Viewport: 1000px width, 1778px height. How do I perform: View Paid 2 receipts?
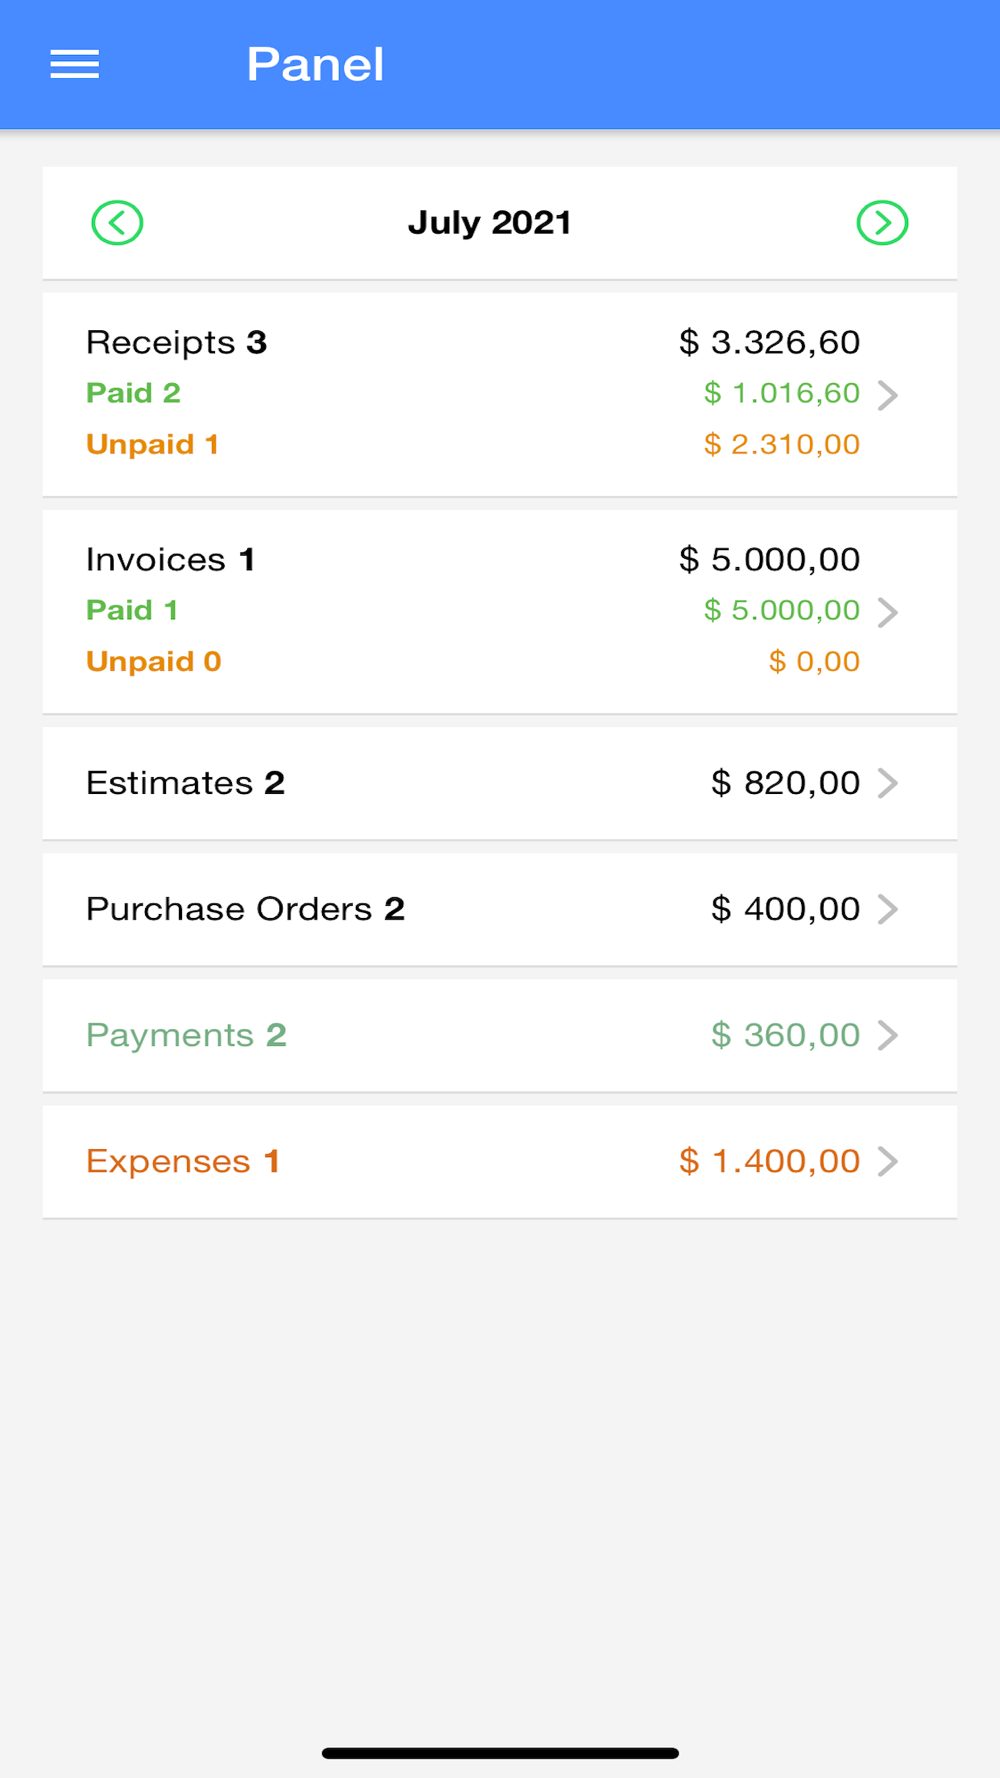133,393
